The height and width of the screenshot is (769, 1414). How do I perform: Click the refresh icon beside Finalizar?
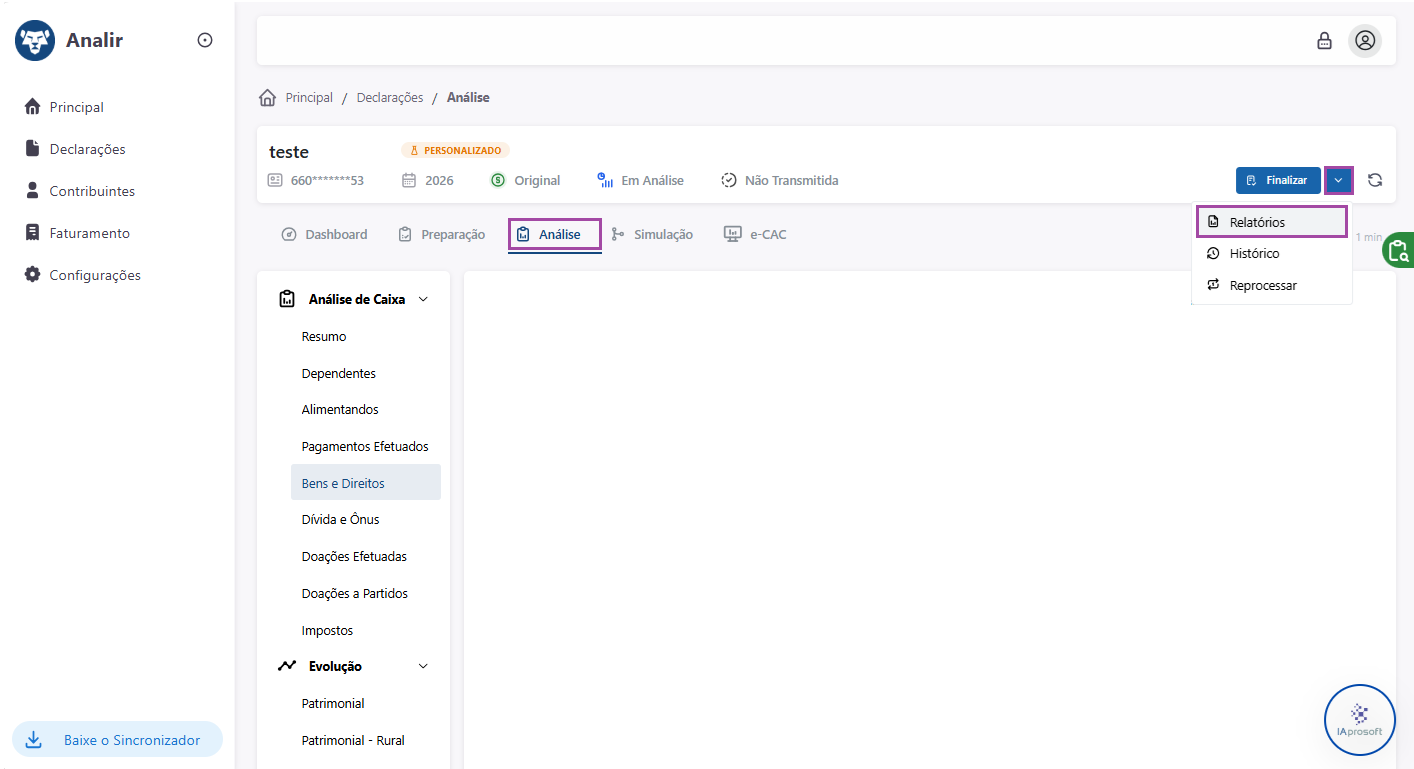[x=1375, y=180]
